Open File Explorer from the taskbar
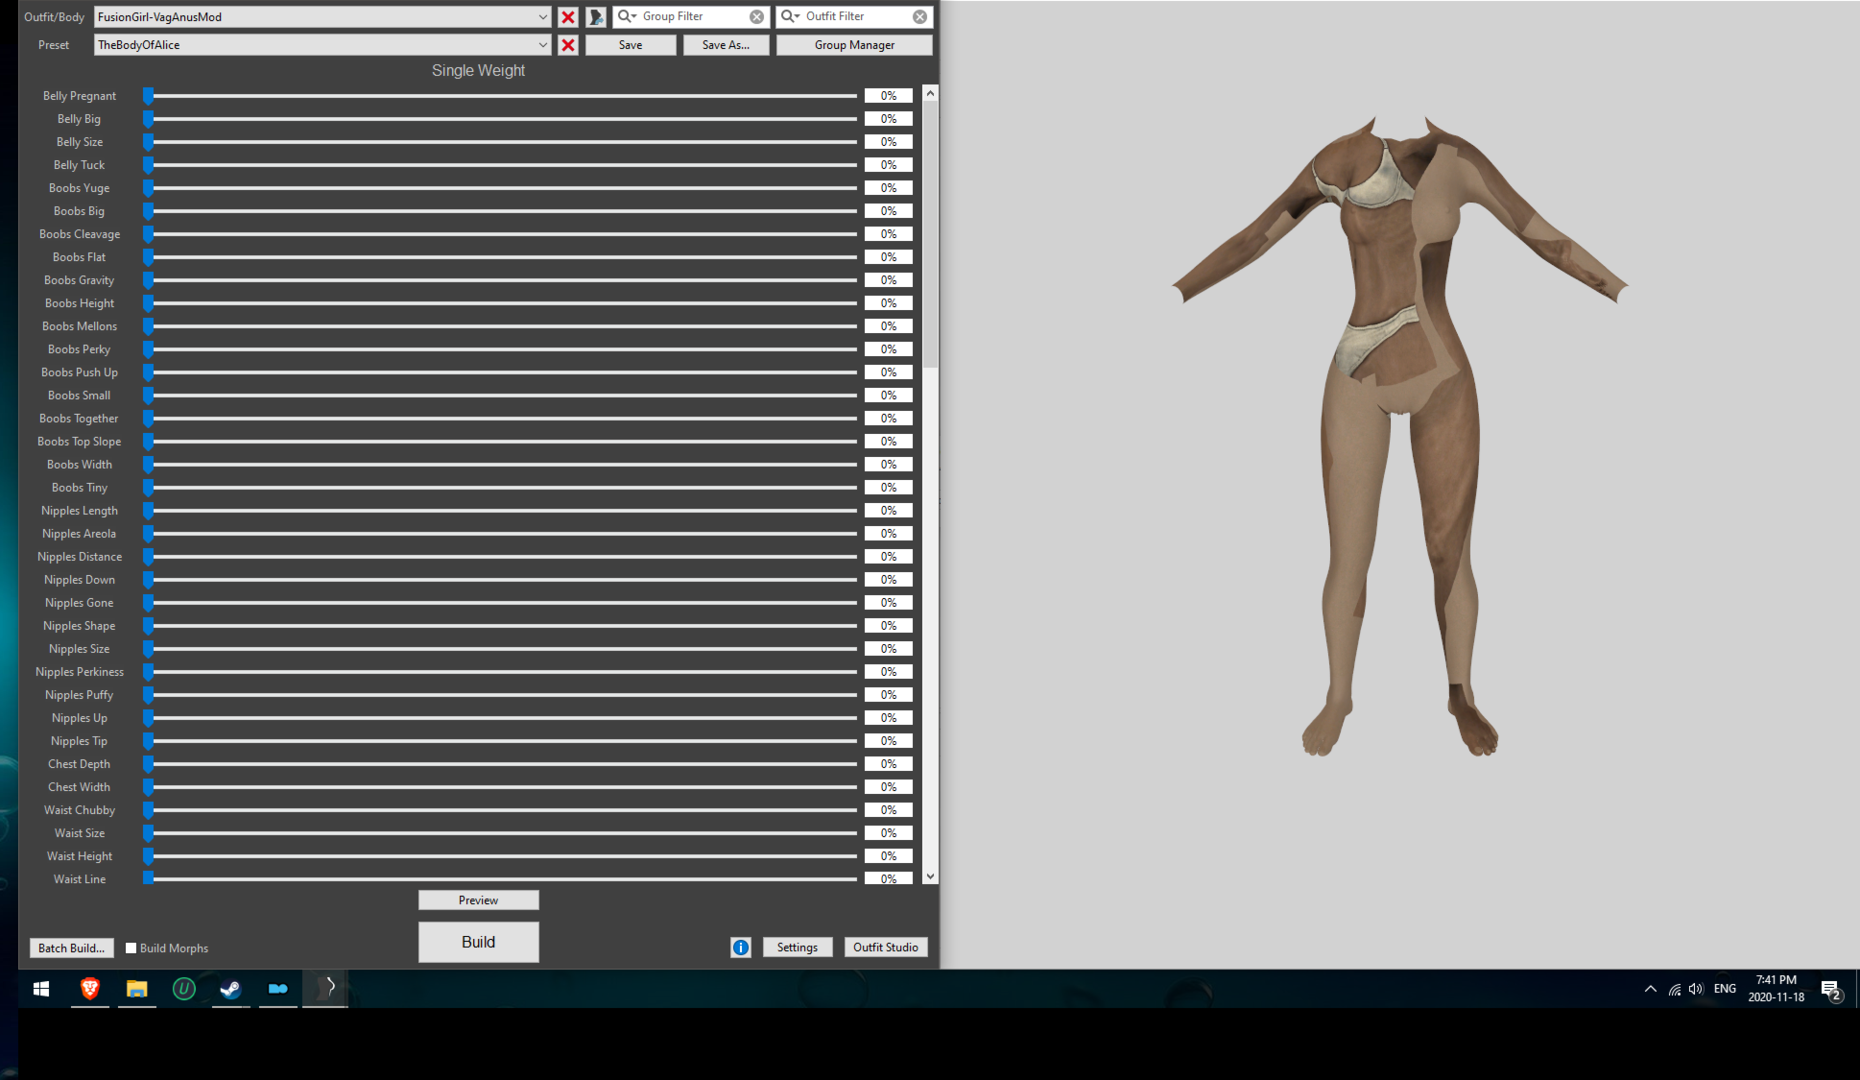Viewport: 1860px width, 1080px height. (137, 988)
